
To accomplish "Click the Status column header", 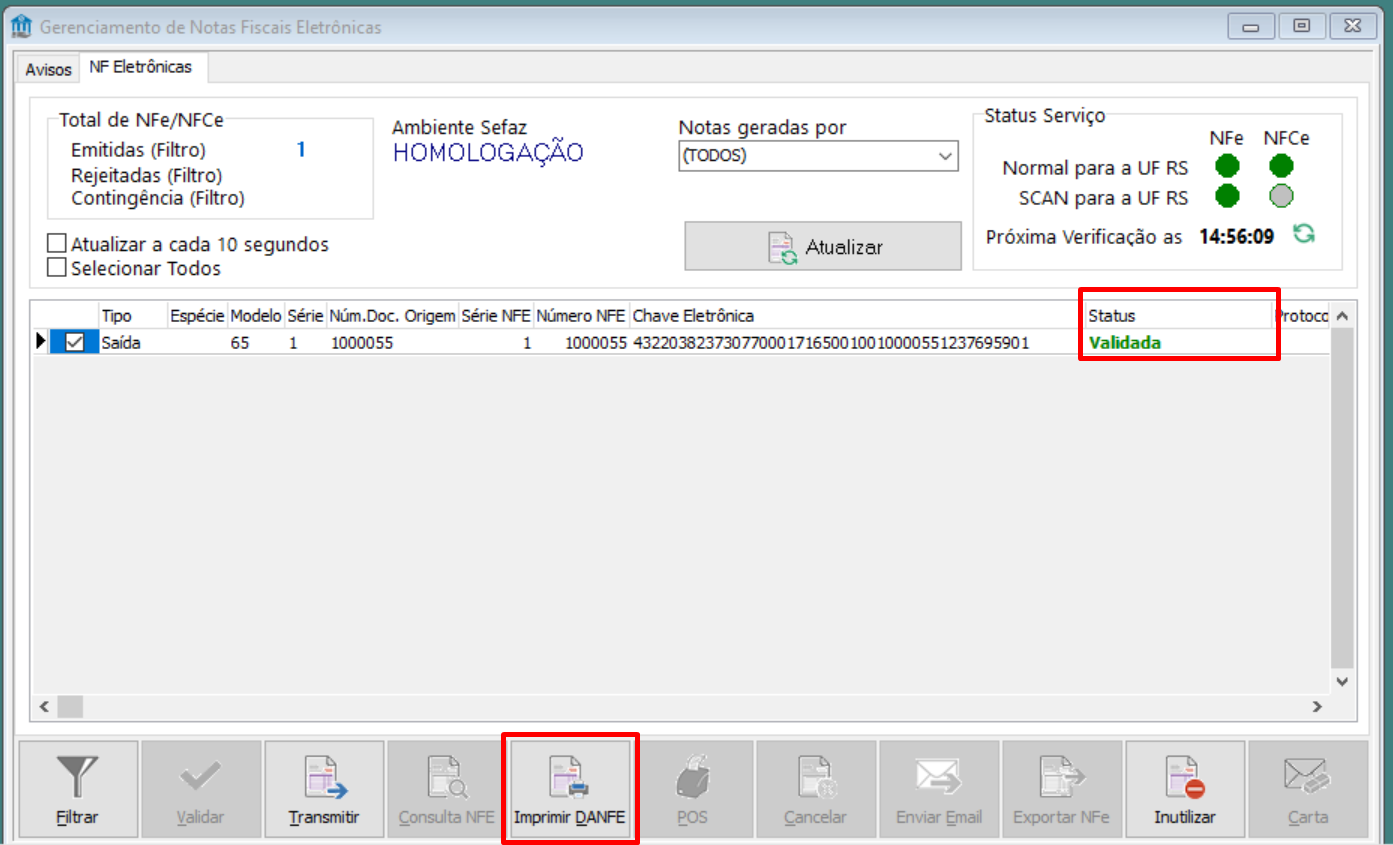I will click(x=1179, y=316).
